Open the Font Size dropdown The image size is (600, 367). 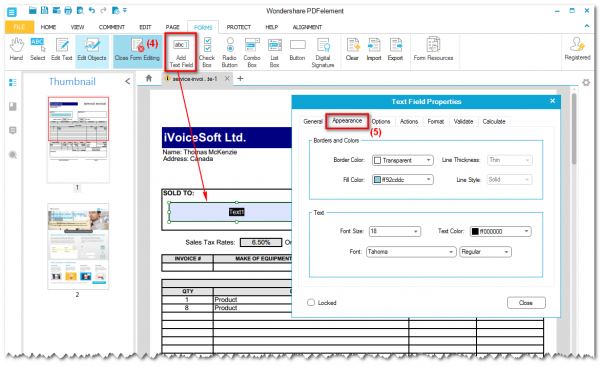pyautogui.click(x=395, y=232)
